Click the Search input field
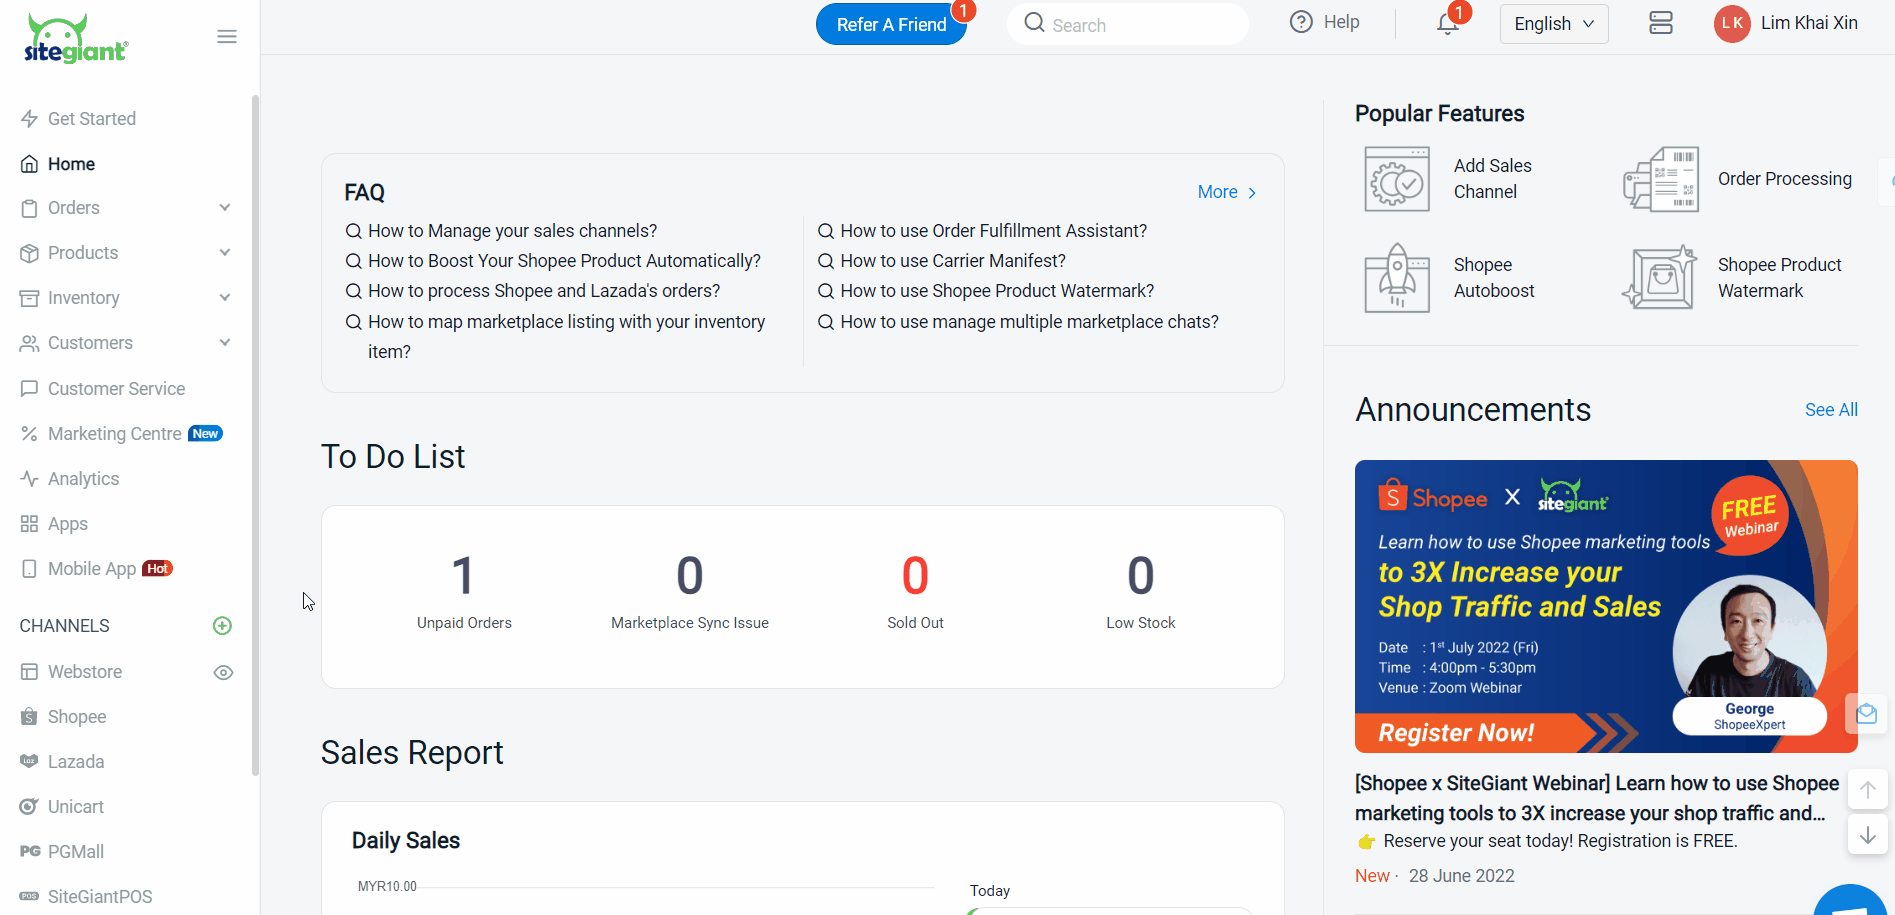This screenshot has height=915, width=1895. point(1128,24)
